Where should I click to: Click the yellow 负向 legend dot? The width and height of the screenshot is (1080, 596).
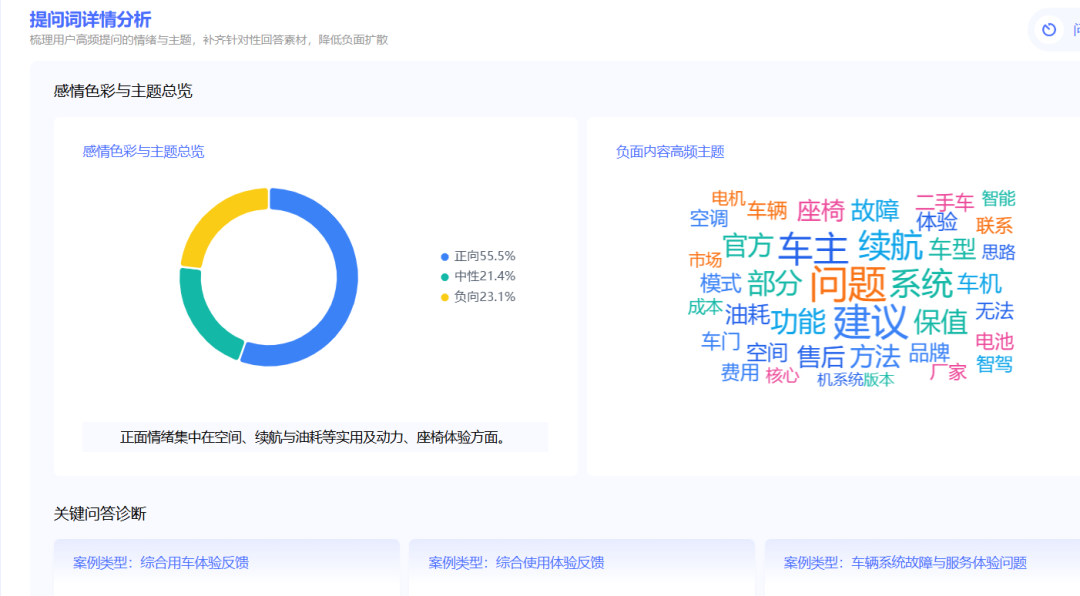tap(444, 297)
